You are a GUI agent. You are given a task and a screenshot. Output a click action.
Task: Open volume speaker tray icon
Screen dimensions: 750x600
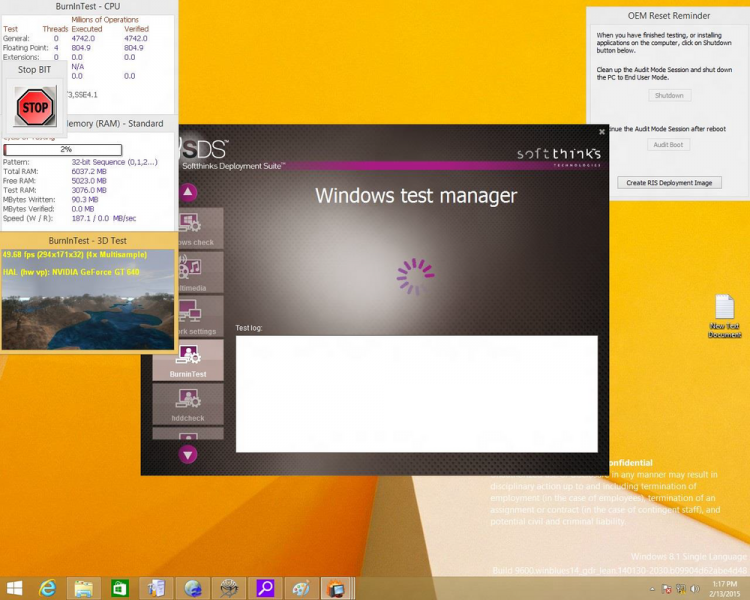(695, 589)
